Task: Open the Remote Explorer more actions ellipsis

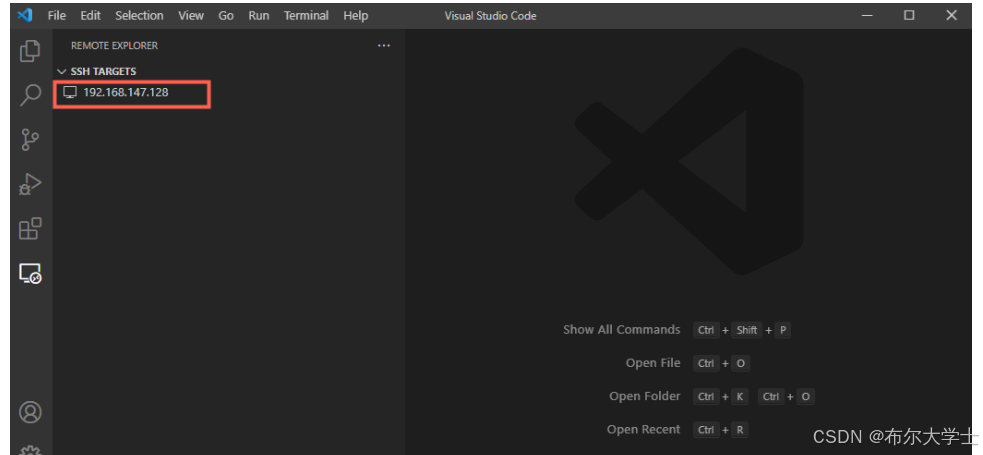Action: 384,45
